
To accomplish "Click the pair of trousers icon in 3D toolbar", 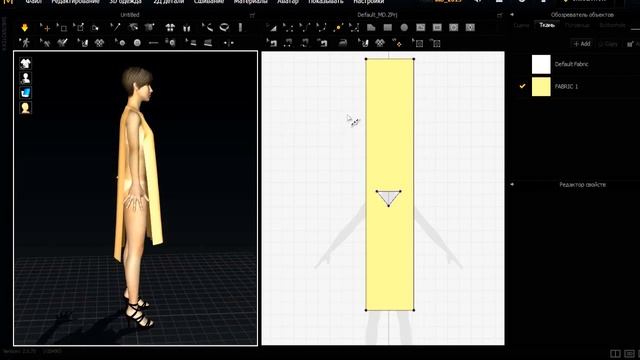I will (187, 28).
